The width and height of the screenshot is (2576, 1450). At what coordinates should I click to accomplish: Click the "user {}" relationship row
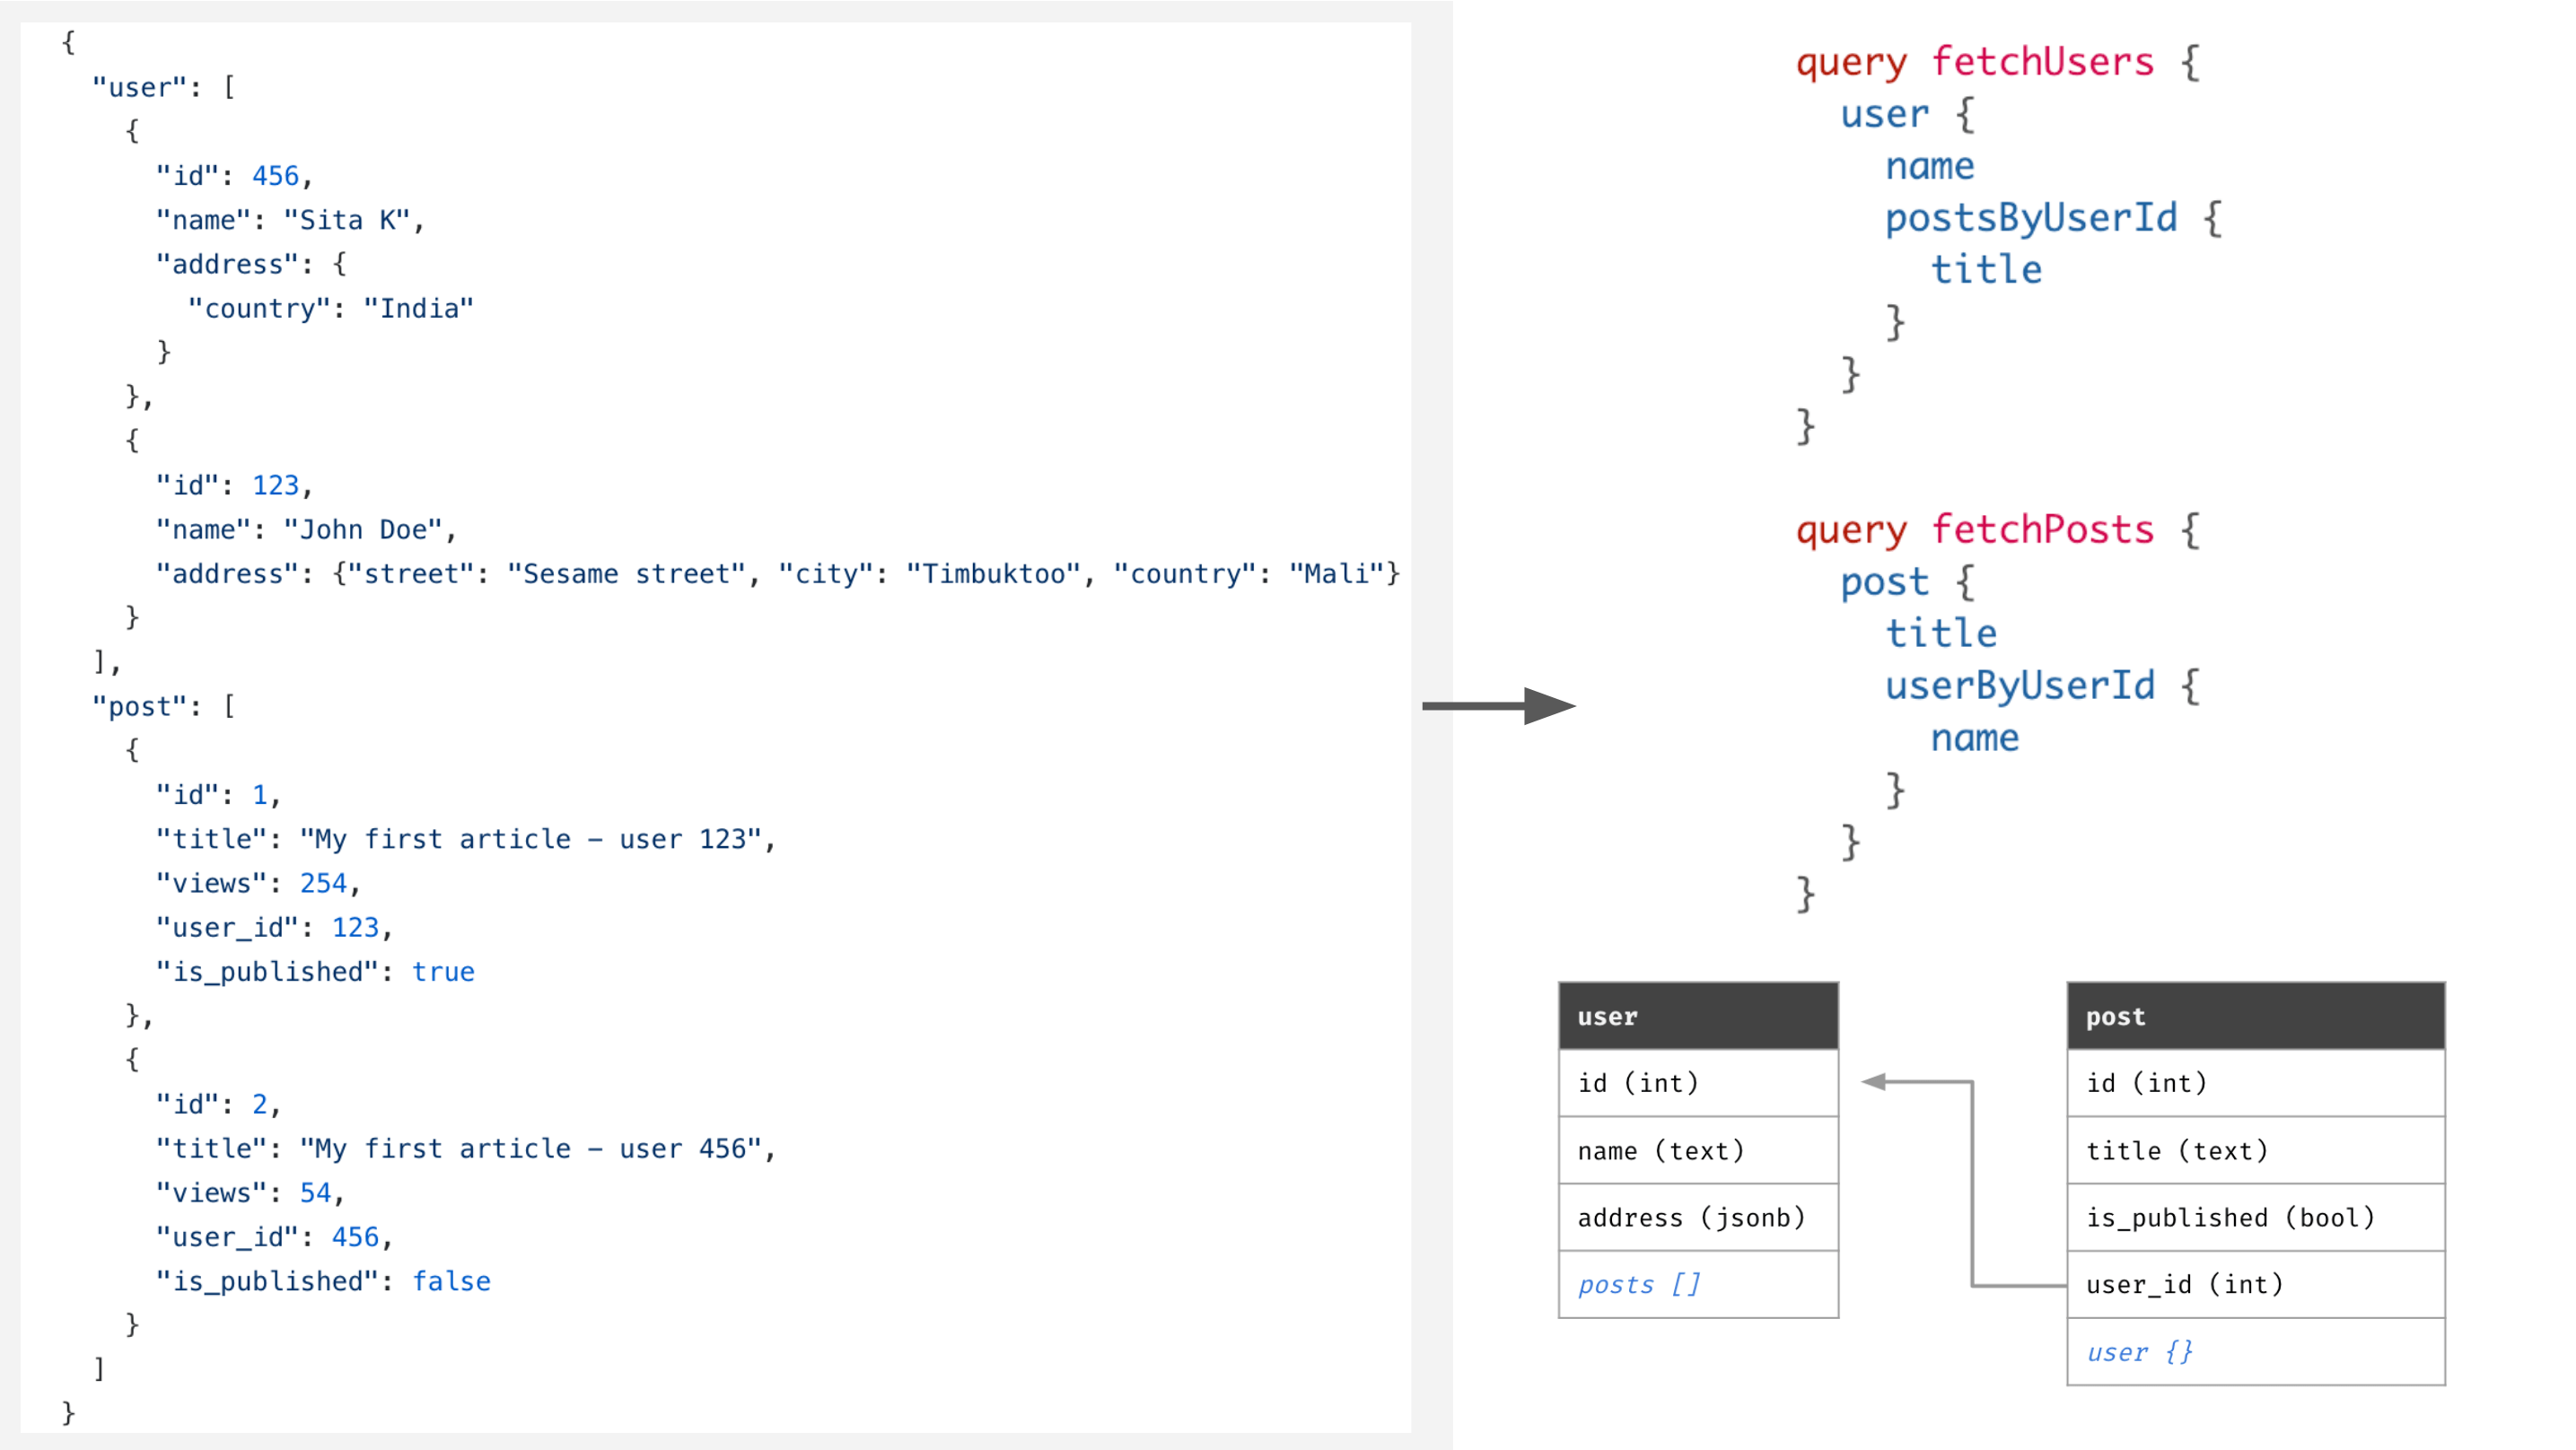[x=2256, y=1352]
